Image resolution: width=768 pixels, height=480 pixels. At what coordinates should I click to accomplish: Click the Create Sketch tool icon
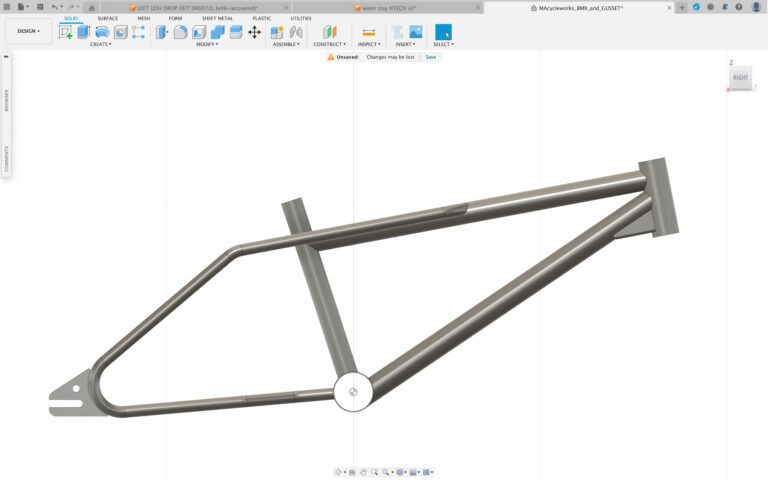(65, 32)
